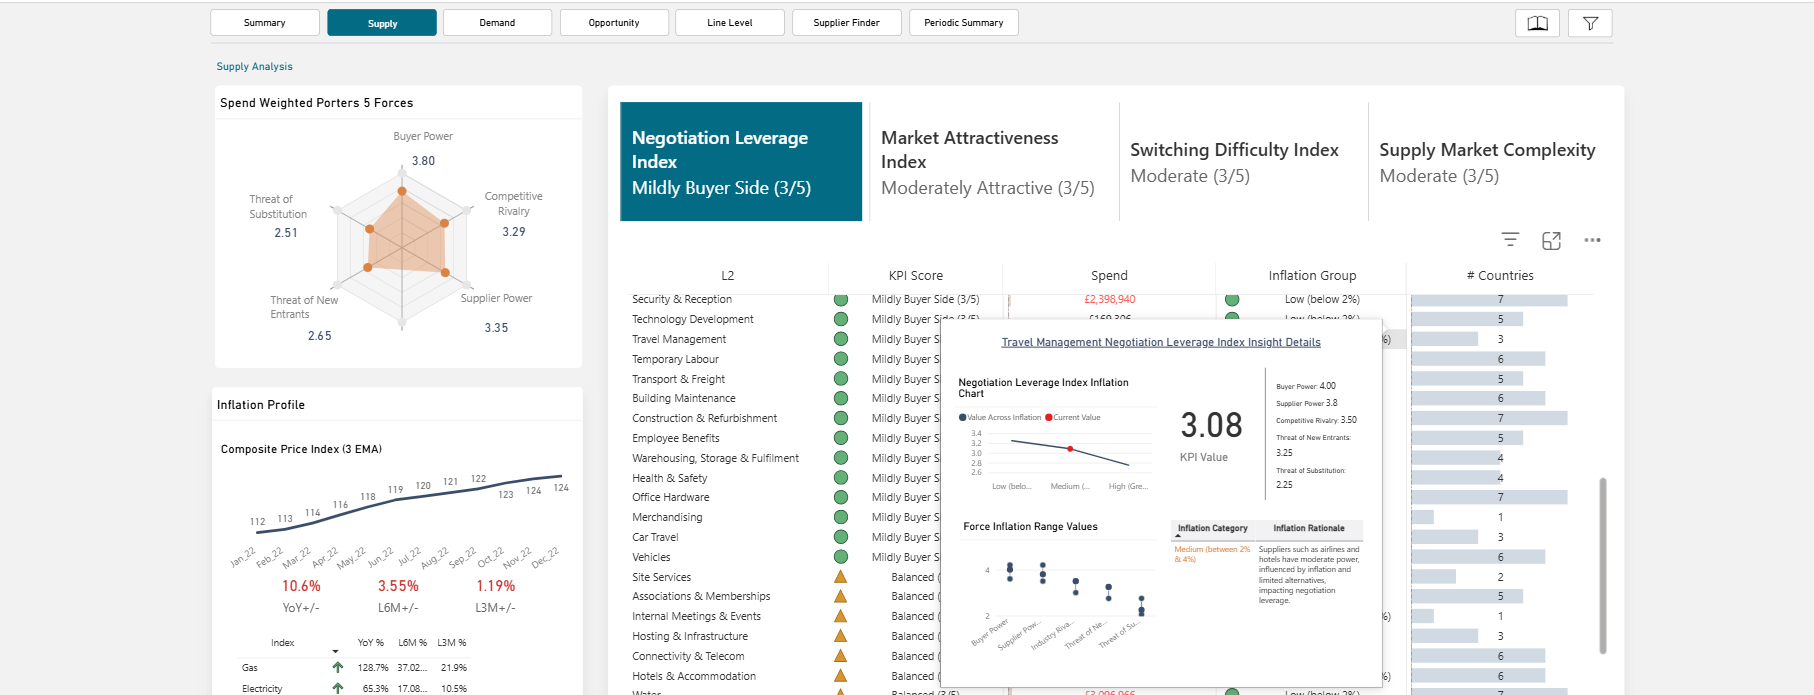Click the green up arrow for Gas
Viewport: 1814px width, 695px height.
coord(338,667)
